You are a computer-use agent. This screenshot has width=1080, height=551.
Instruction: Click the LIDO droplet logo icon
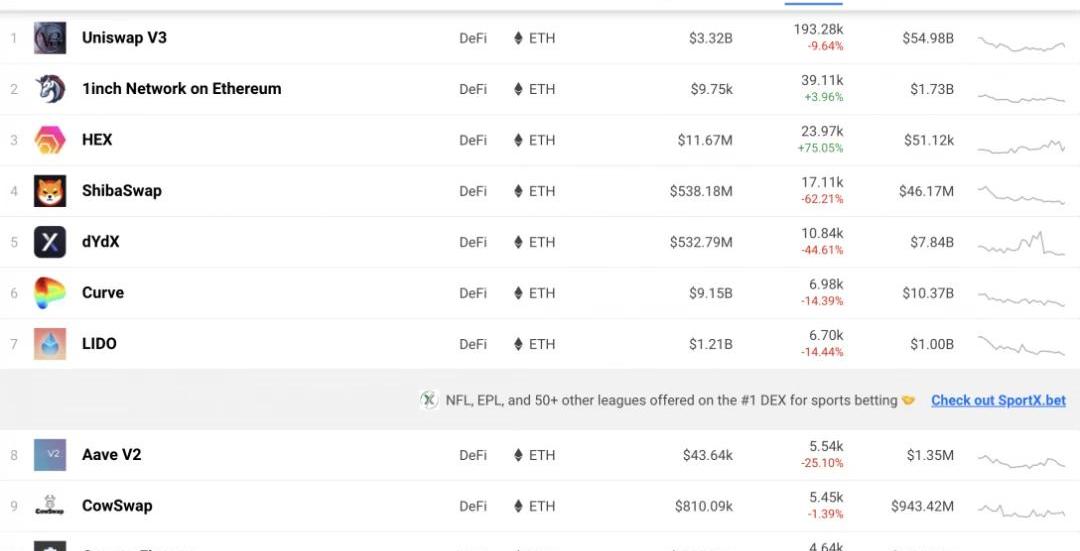(50, 344)
